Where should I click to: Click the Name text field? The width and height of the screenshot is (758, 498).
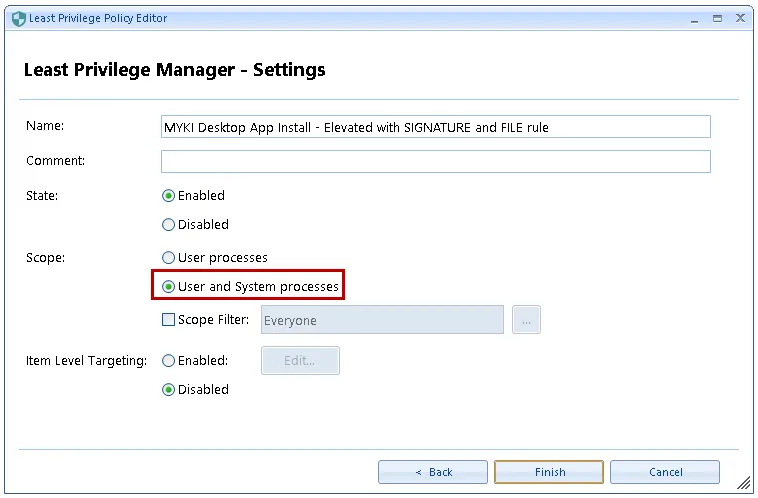tap(435, 127)
